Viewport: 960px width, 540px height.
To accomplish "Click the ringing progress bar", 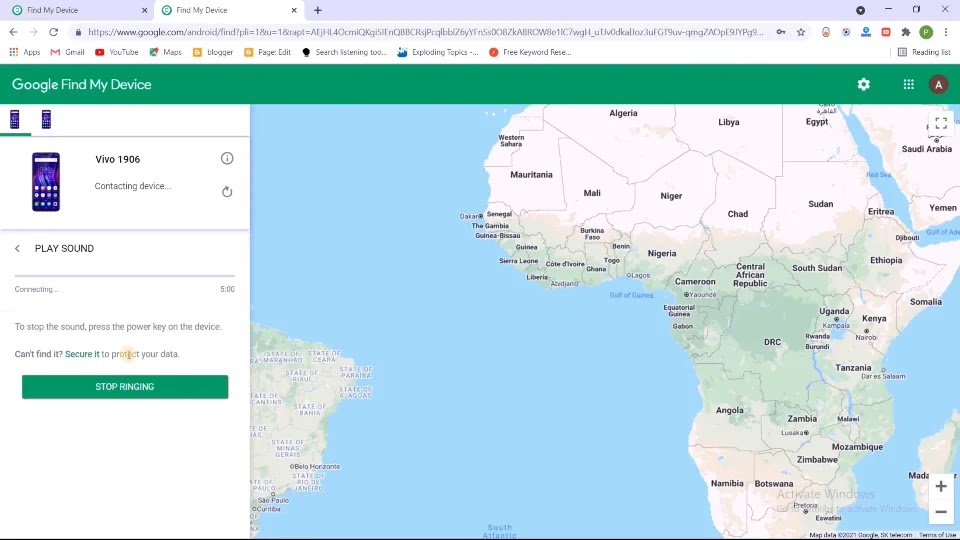I will [x=125, y=276].
